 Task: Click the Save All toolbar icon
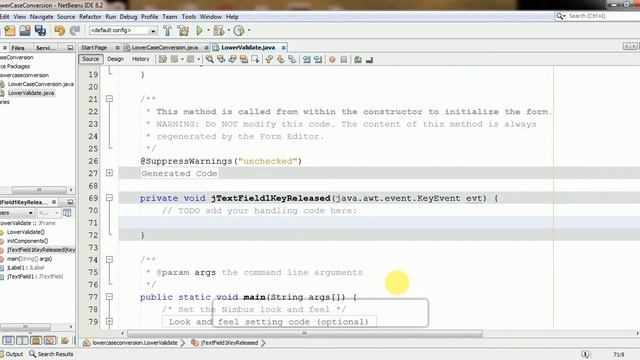[x=40, y=31]
